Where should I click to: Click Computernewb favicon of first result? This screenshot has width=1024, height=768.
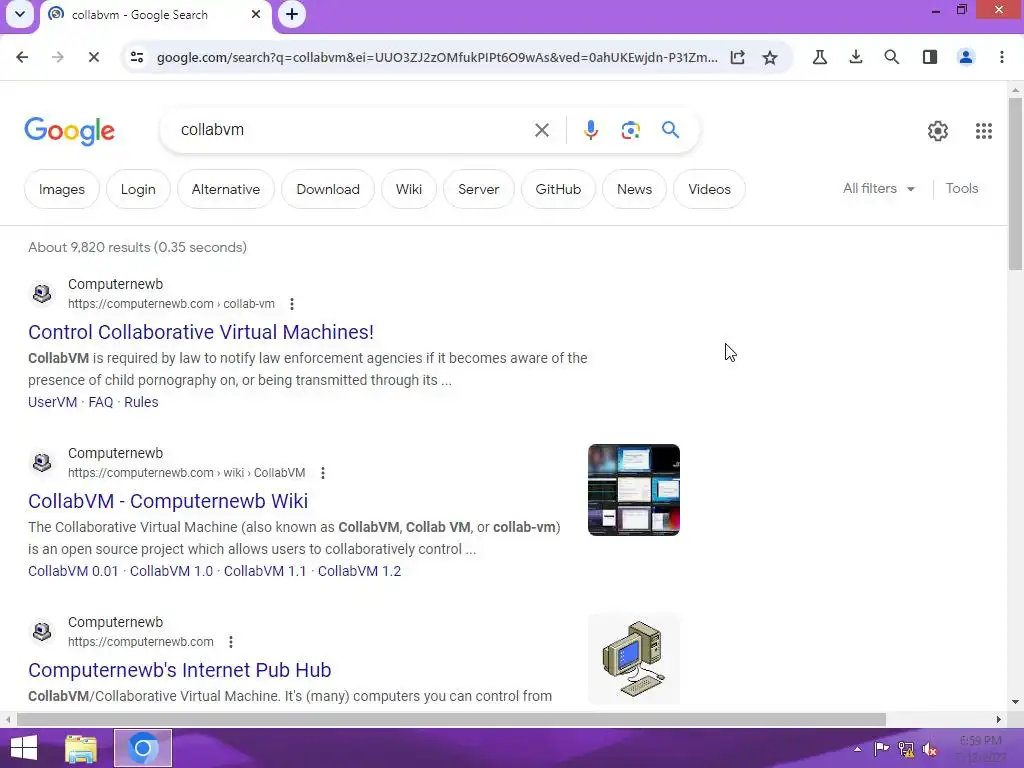coord(42,293)
